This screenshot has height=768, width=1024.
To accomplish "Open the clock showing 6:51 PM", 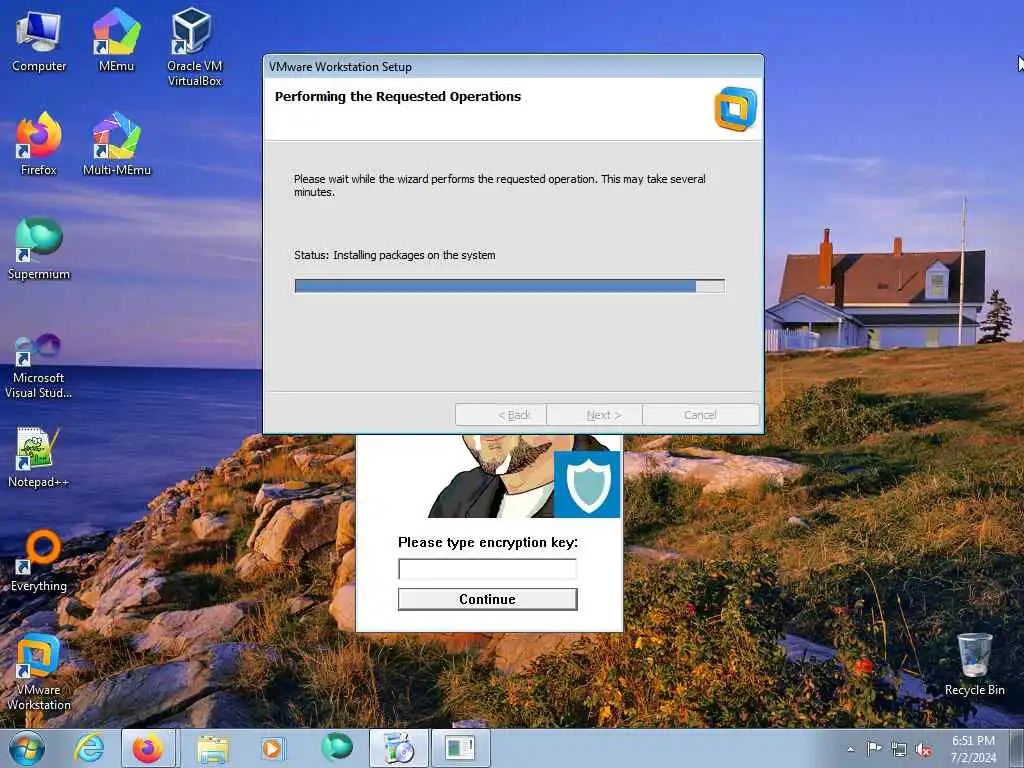I will [973, 748].
